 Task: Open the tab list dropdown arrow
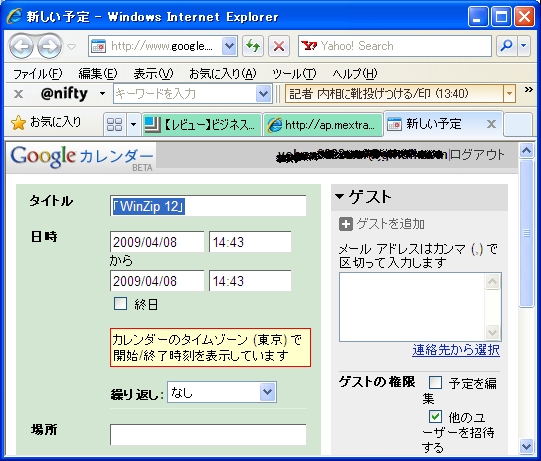tap(134, 124)
